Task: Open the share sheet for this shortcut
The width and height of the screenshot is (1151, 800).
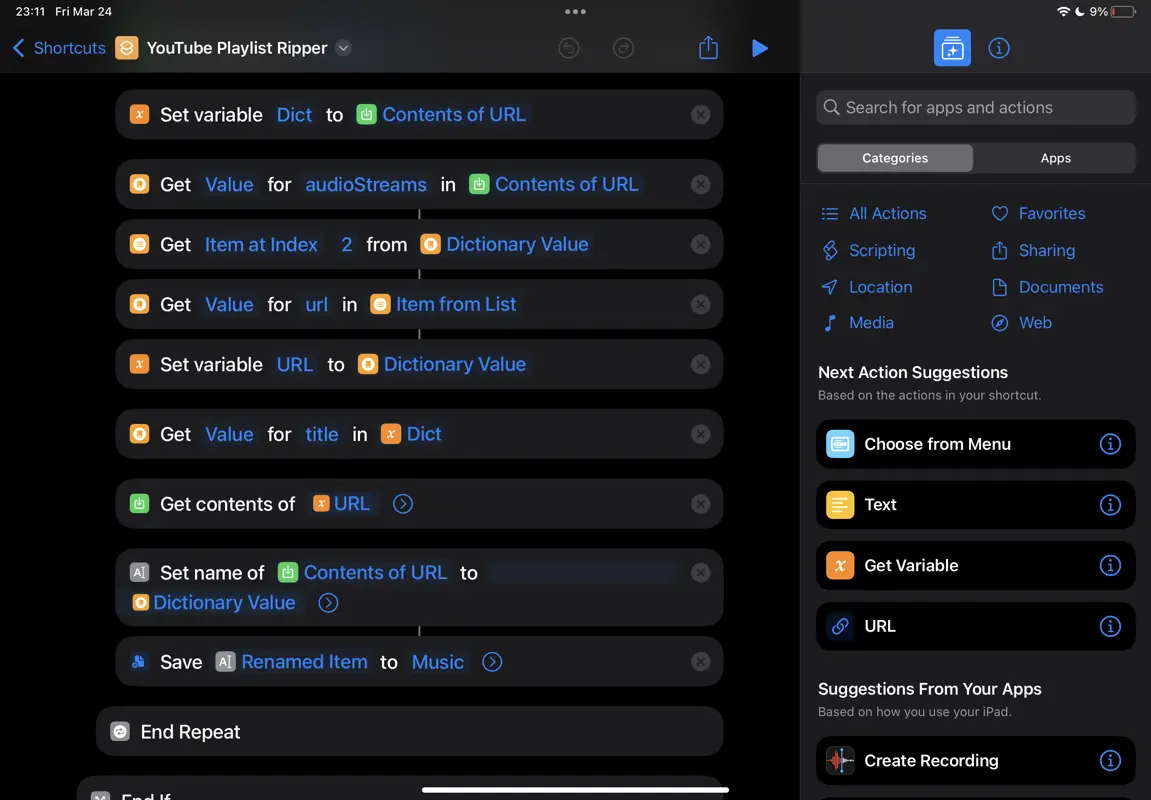Action: (708, 47)
